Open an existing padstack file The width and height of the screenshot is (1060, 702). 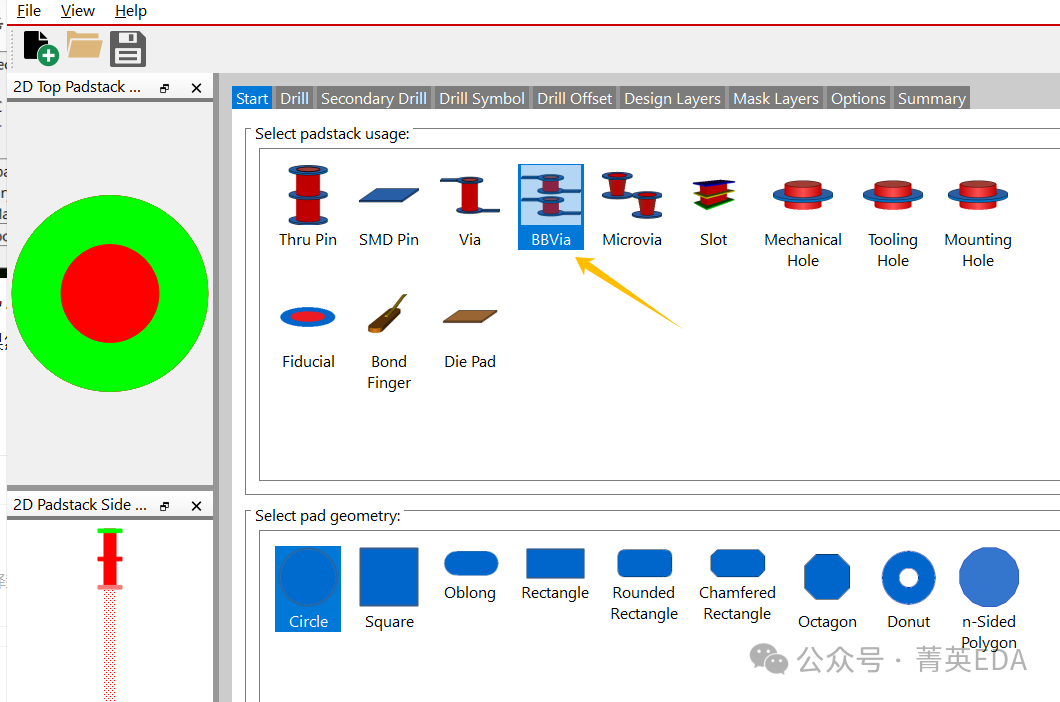click(85, 46)
